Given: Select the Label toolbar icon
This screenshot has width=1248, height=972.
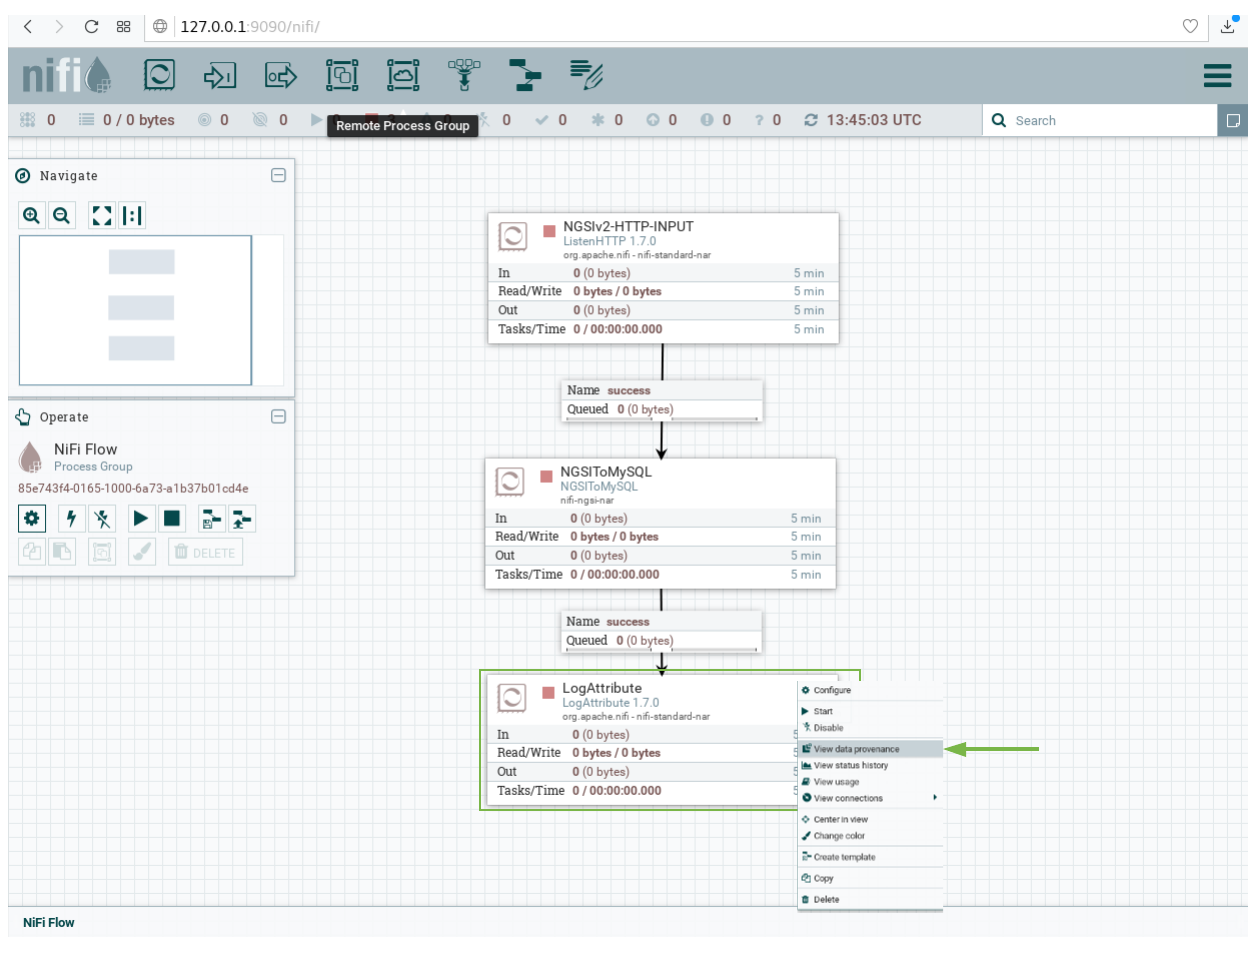Looking at the screenshot, I should click(586, 75).
